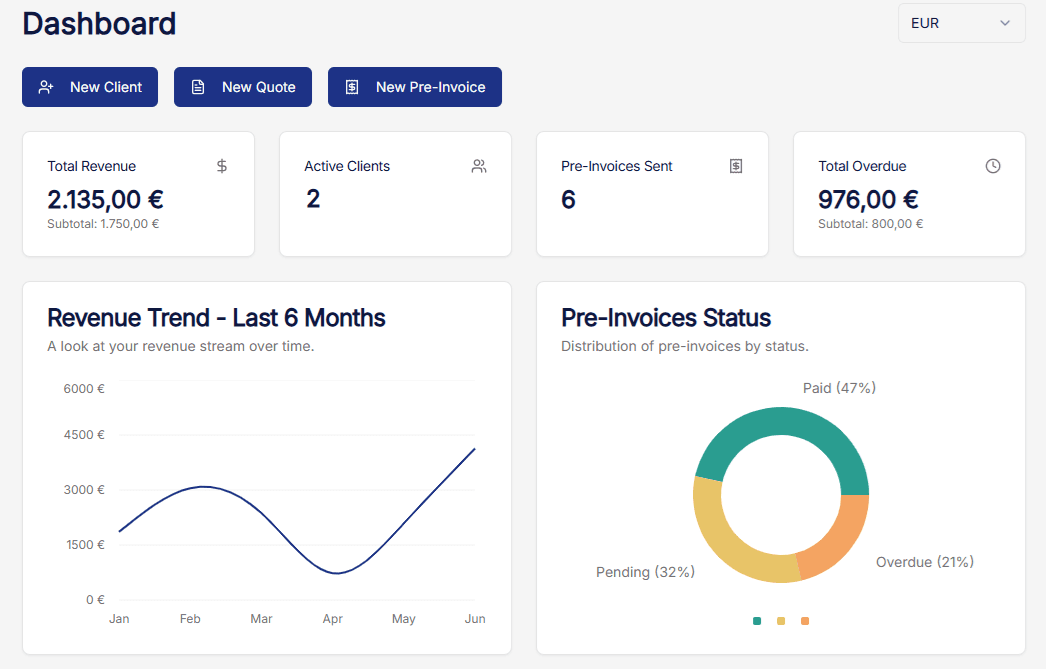Click the dollar icon on Total Revenue card
The image size is (1046, 669).
(x=221, y=166)
